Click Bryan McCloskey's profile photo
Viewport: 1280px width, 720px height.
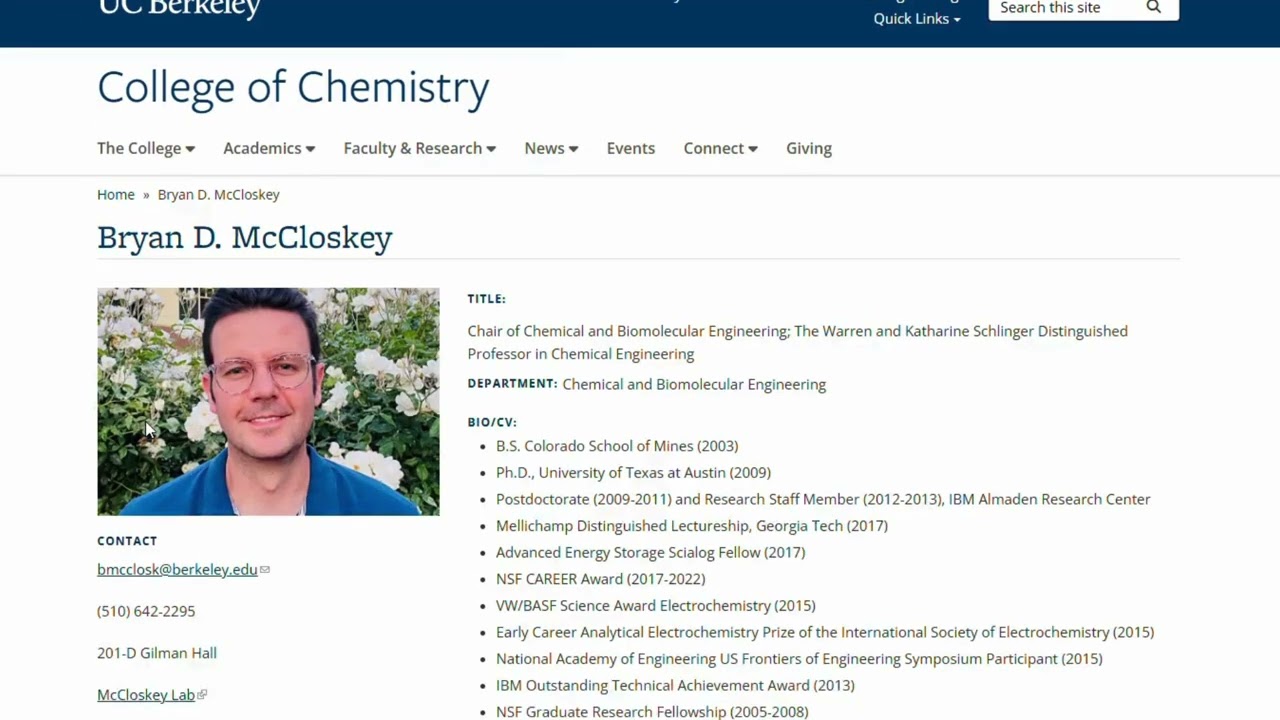[268, 402]
